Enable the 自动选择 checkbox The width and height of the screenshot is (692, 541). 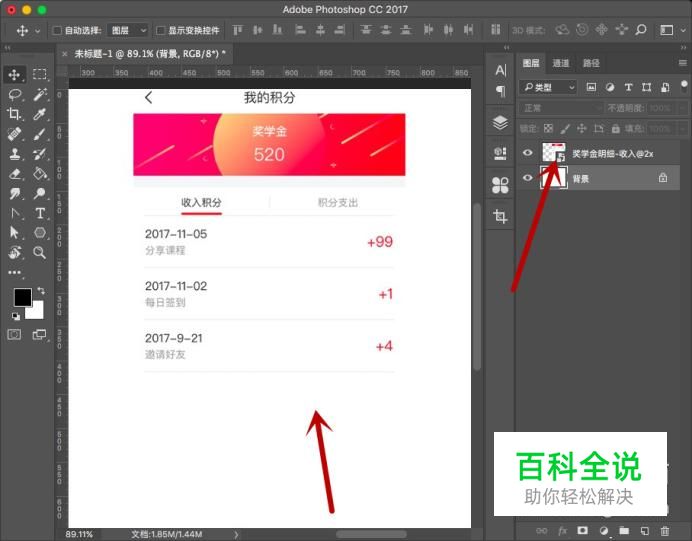(57, 30)
